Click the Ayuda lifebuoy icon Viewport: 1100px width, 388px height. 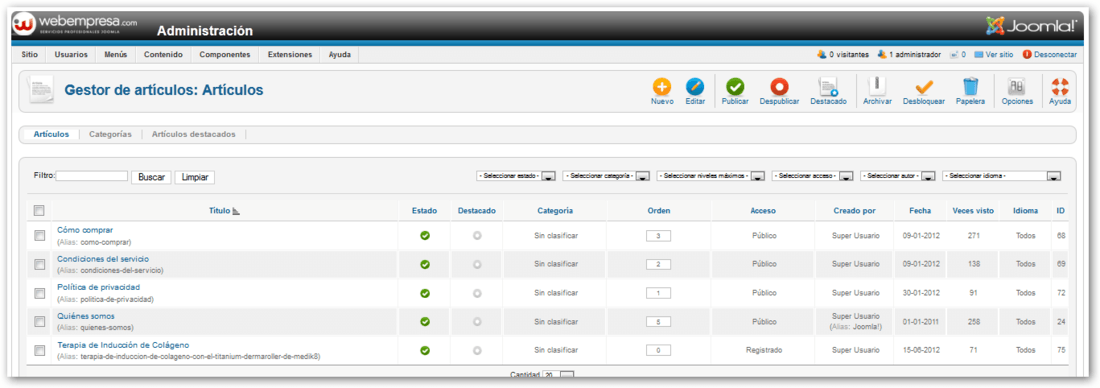tap(1059, 86)
